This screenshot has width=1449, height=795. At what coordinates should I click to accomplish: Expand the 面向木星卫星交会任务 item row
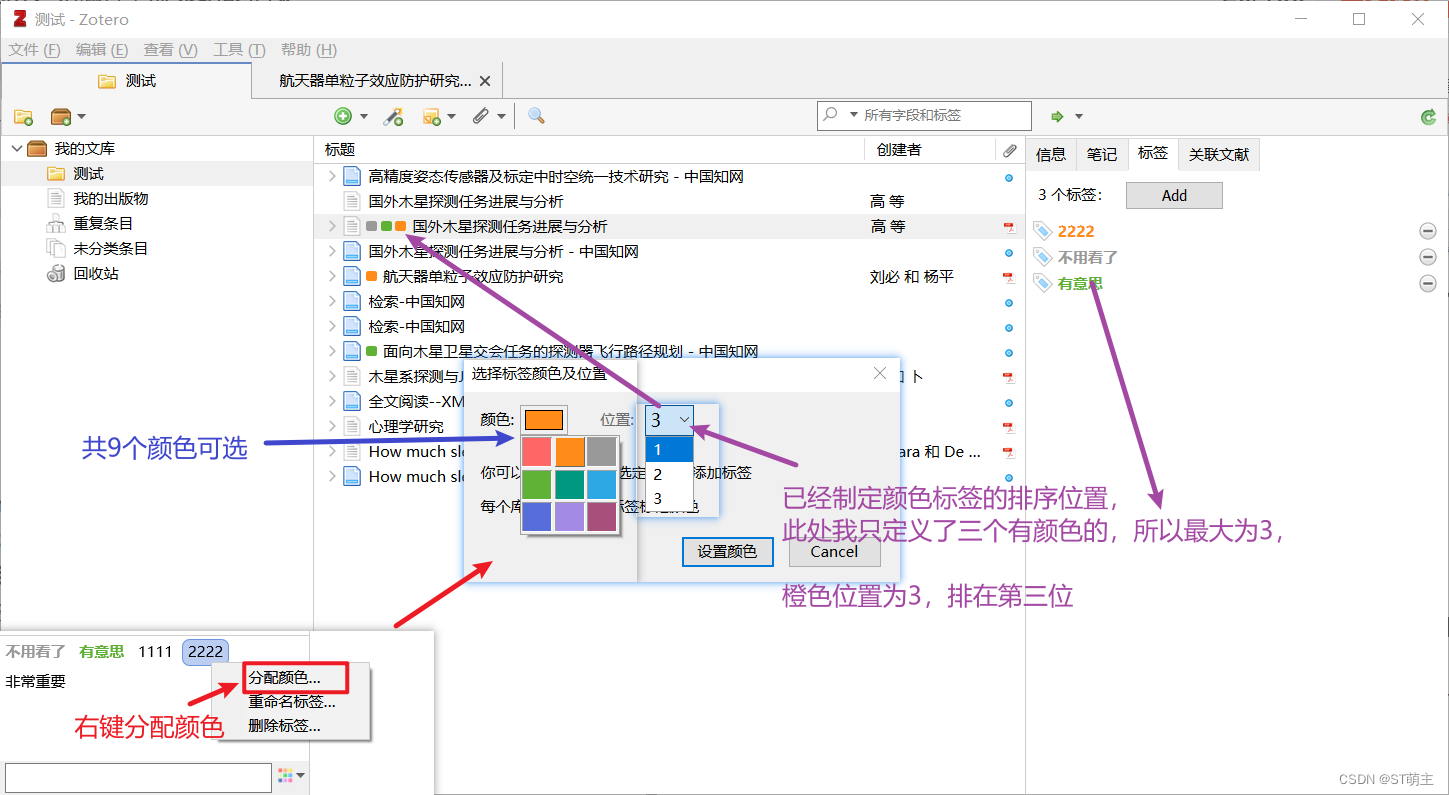point(332,351)
